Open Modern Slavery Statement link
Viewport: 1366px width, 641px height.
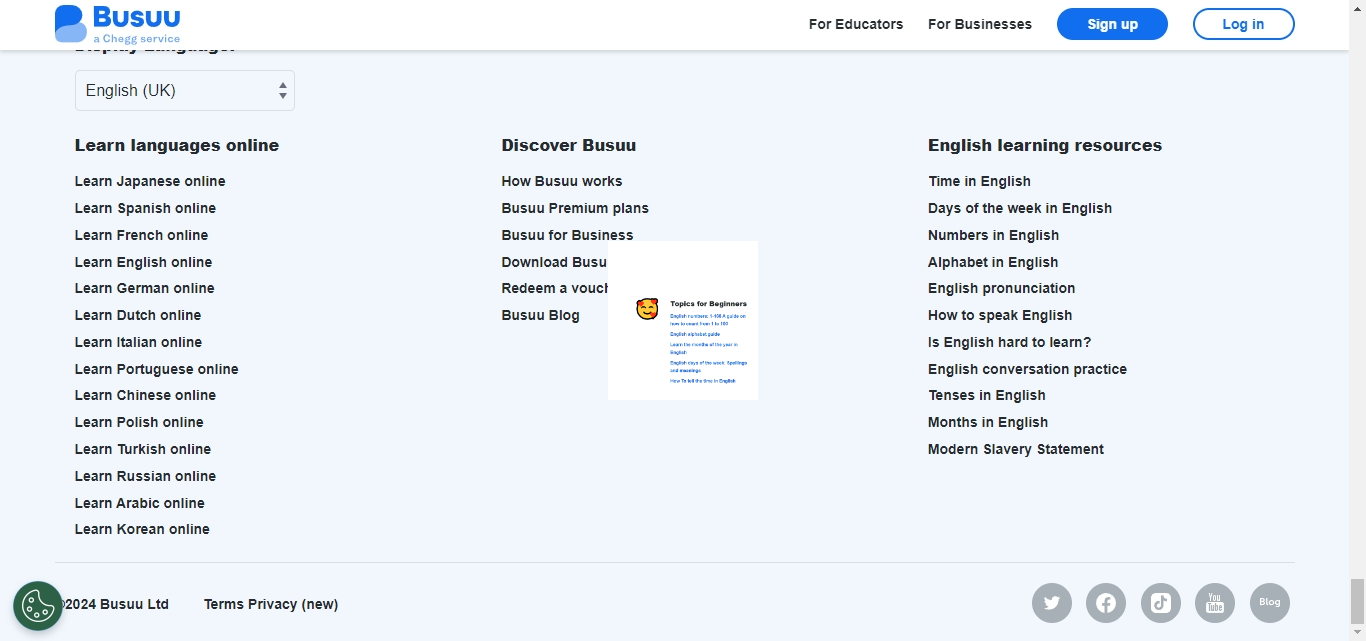pyautogui.click(x=1016, y=449)
